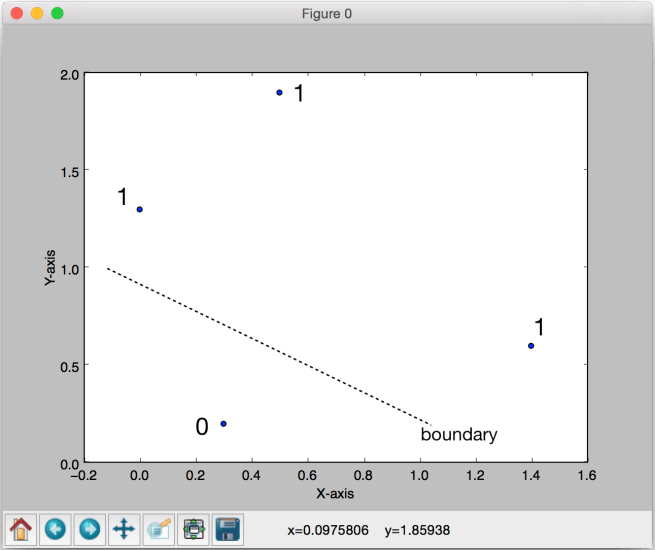Click the y-axis tick label 1.5
This screenshot has width=655, height=550.
70,172
